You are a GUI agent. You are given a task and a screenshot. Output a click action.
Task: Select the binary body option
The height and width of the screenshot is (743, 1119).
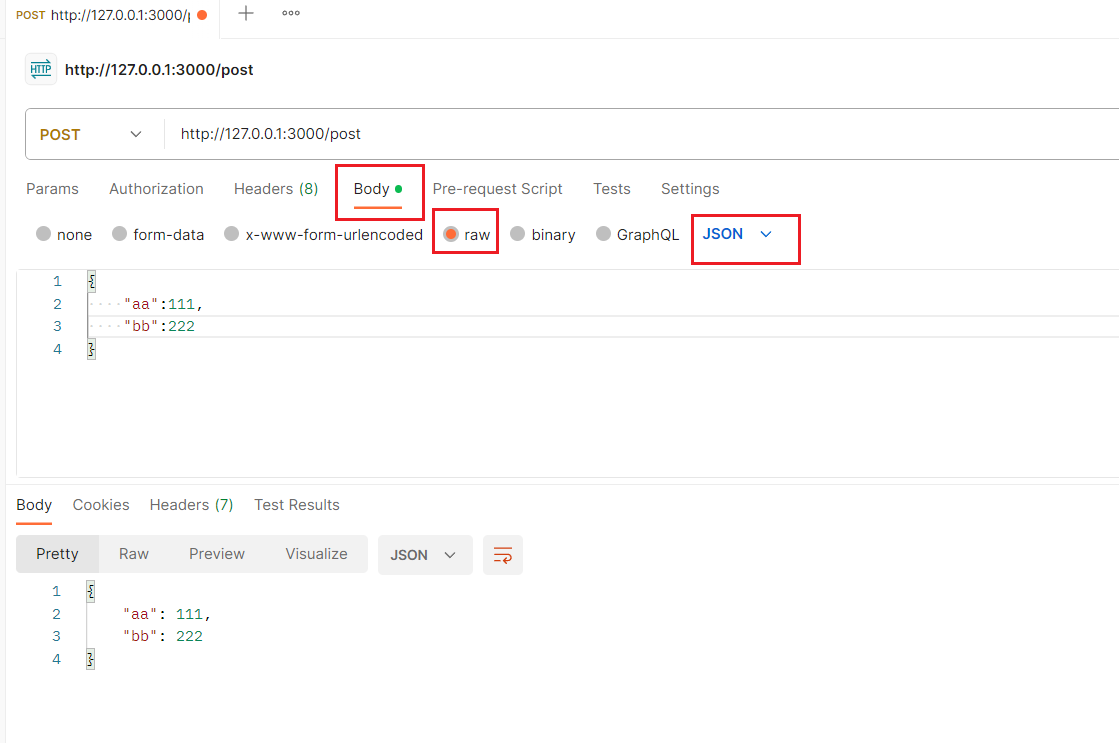click(x=518, y=235)
